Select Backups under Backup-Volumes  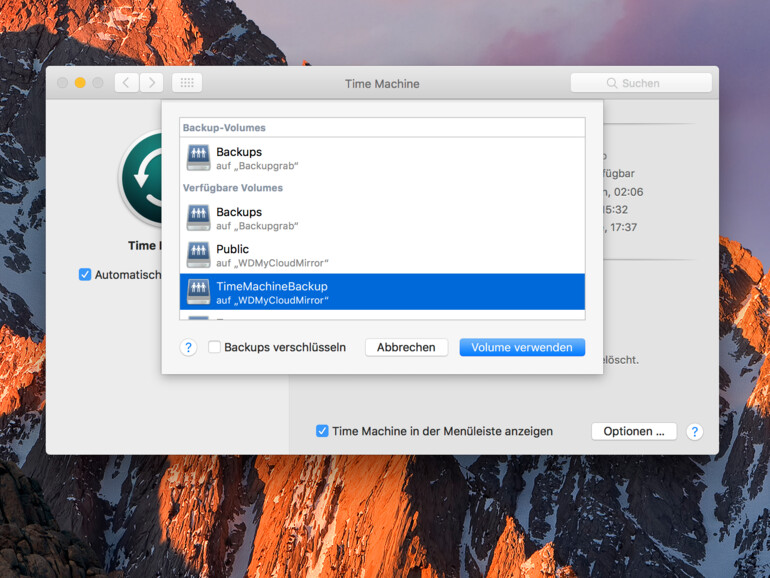[x=383, y=158]
